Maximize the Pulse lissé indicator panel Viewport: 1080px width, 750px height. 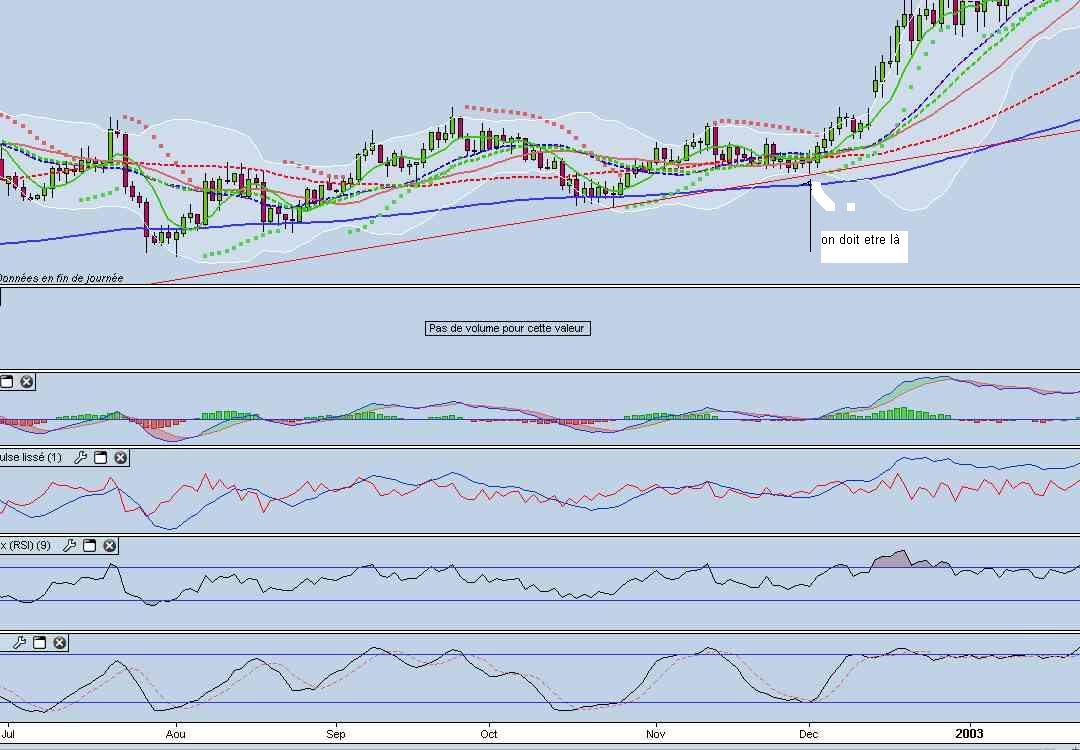100,458
